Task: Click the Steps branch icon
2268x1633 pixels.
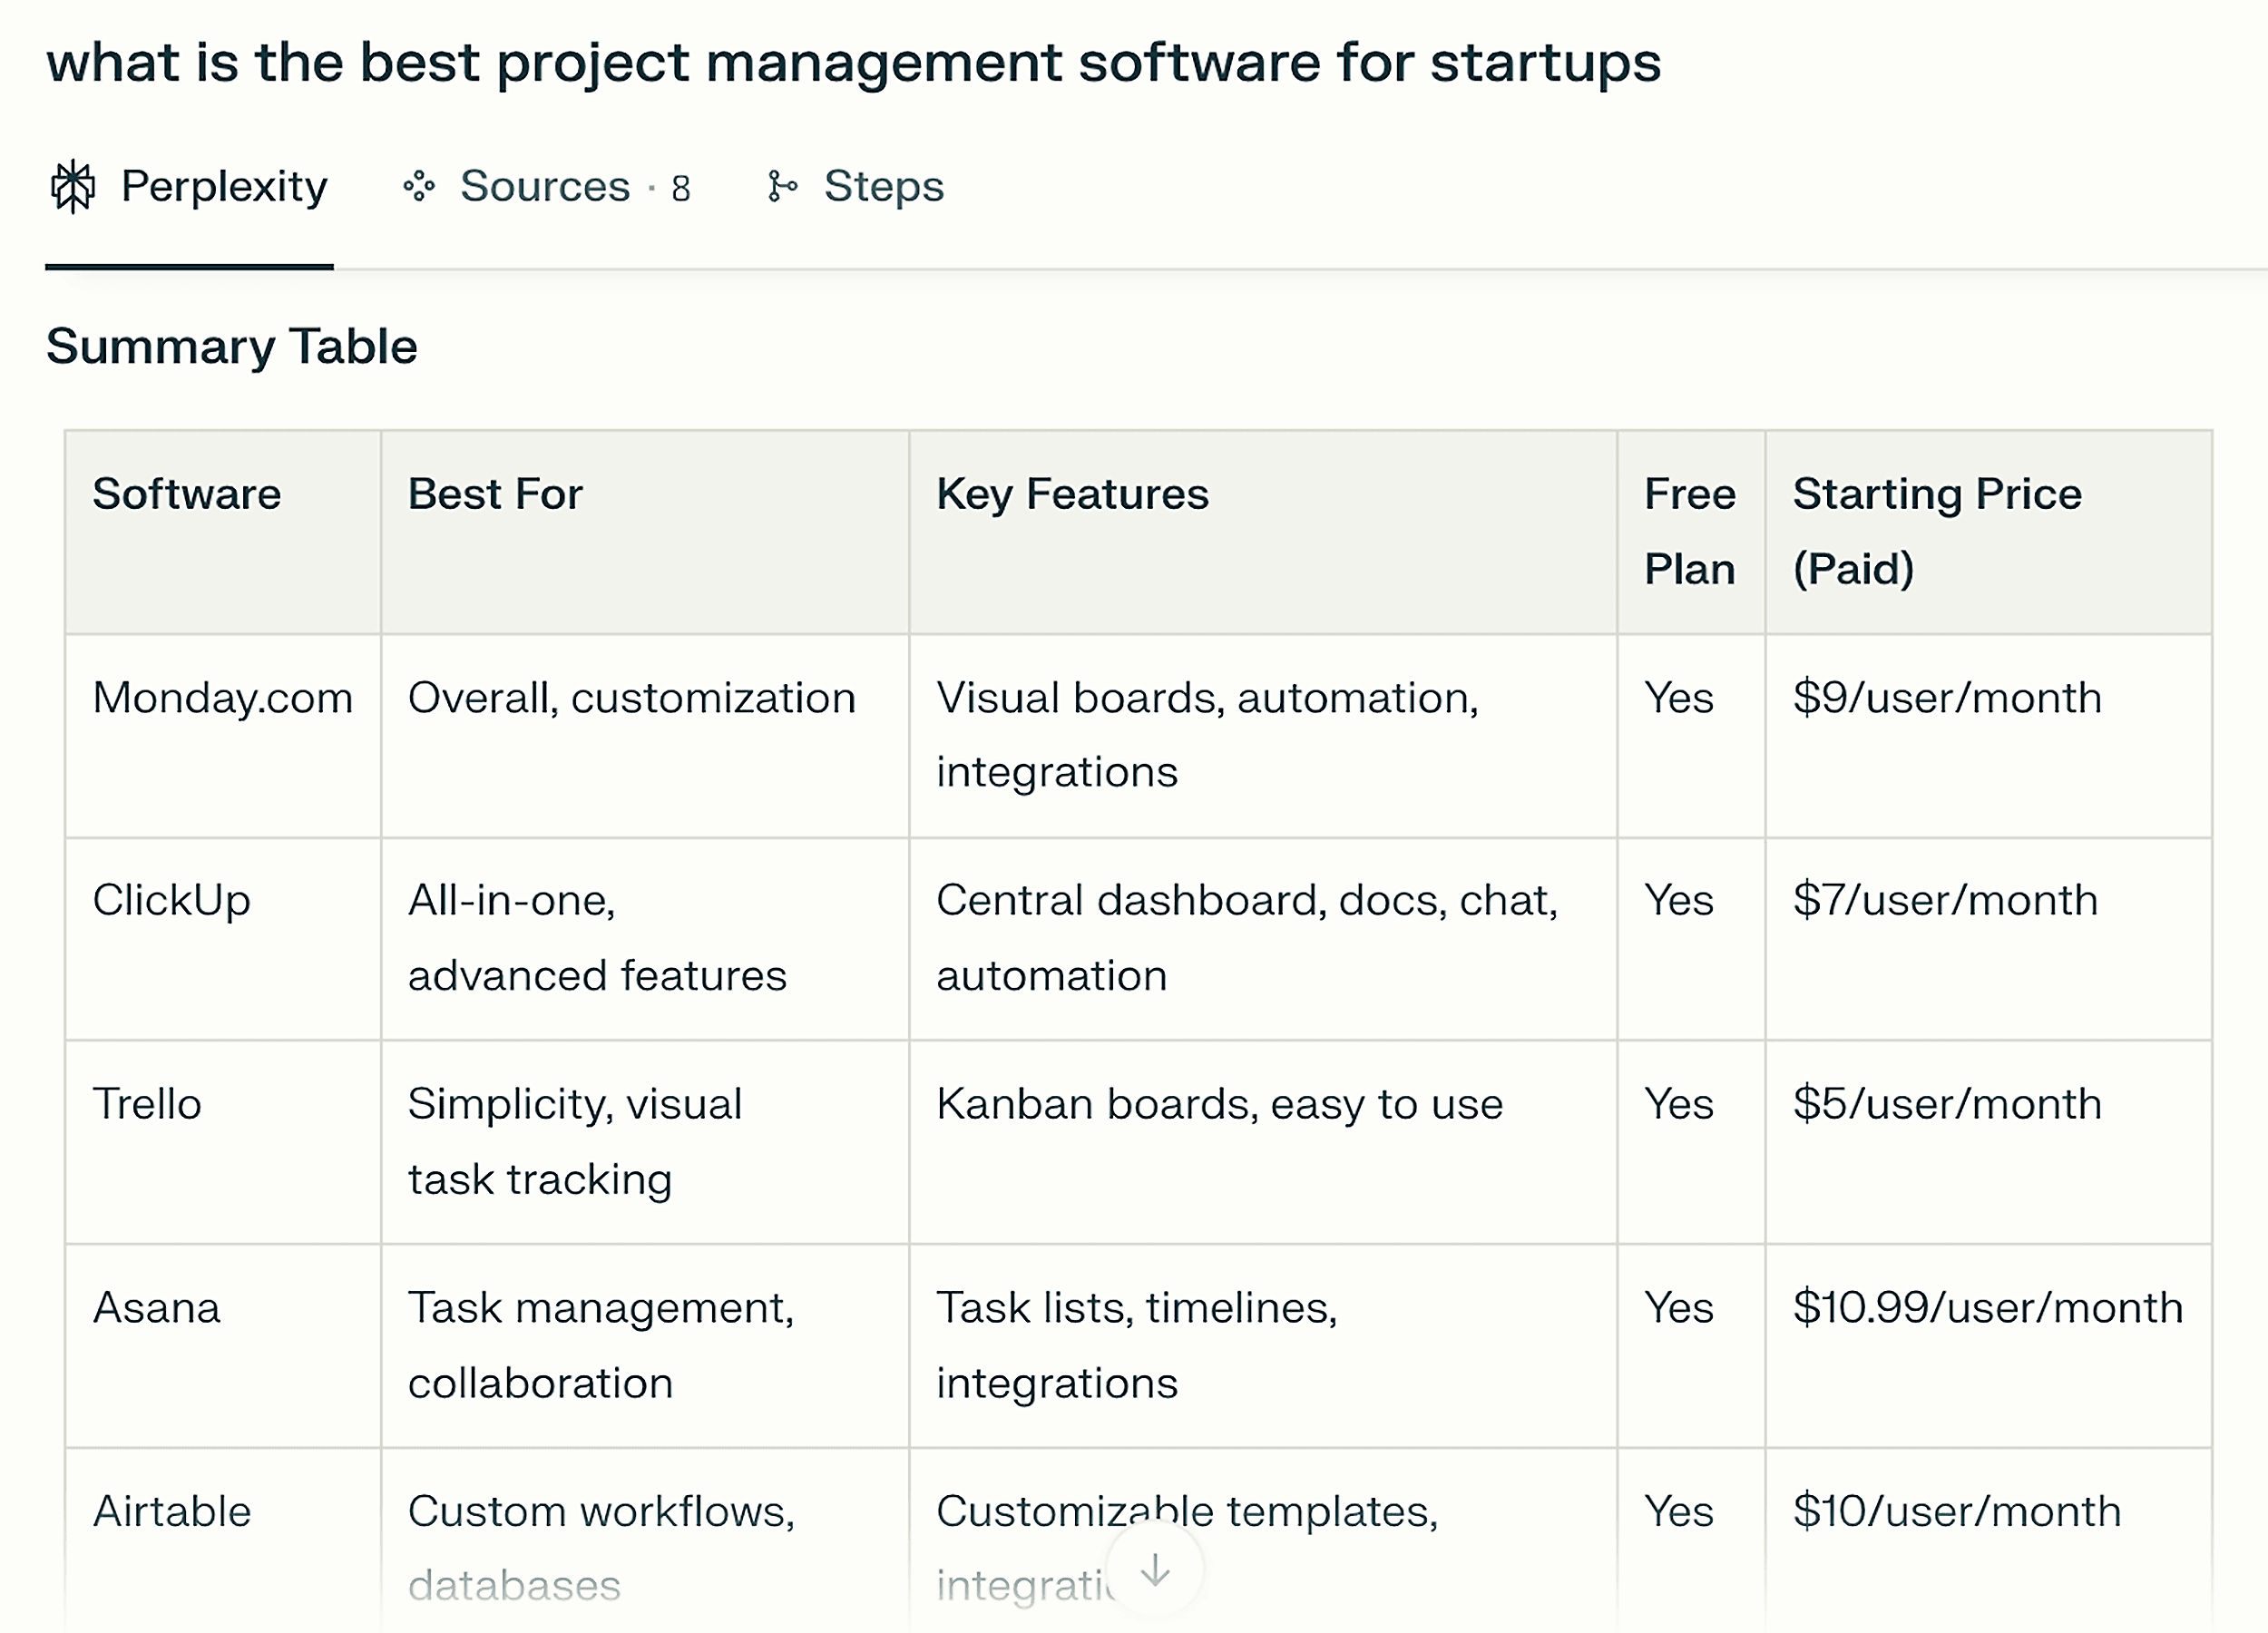Action: coord(782,187)
